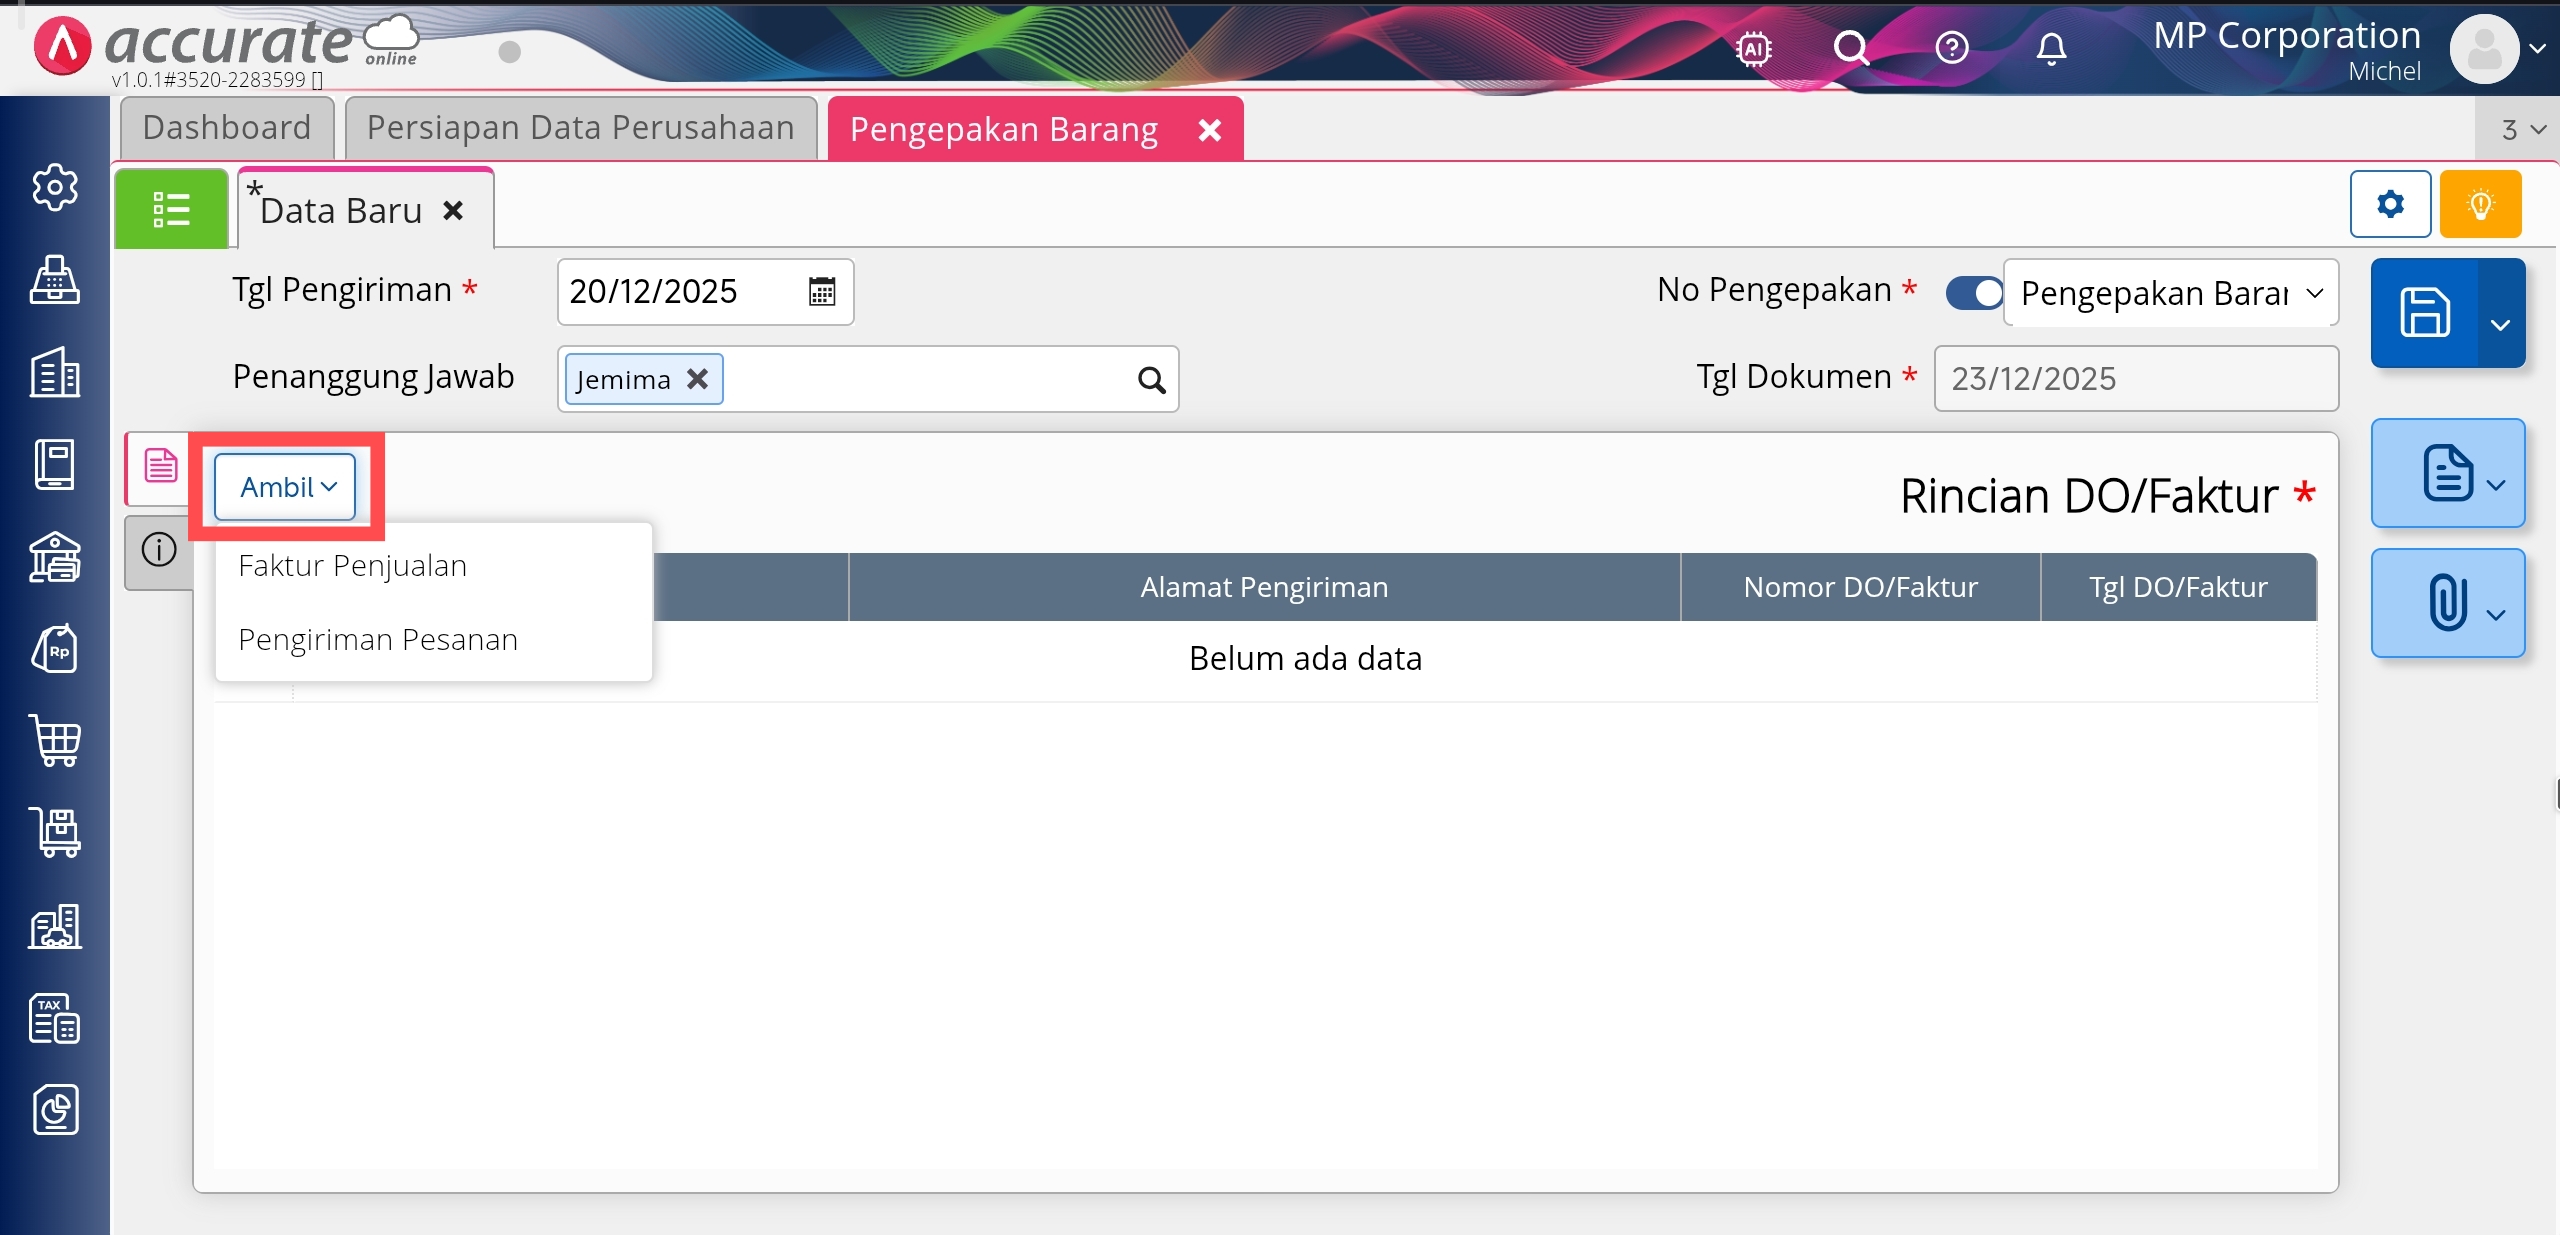
Task: Expand the save button arrow options
Action: pos(2501,325)
